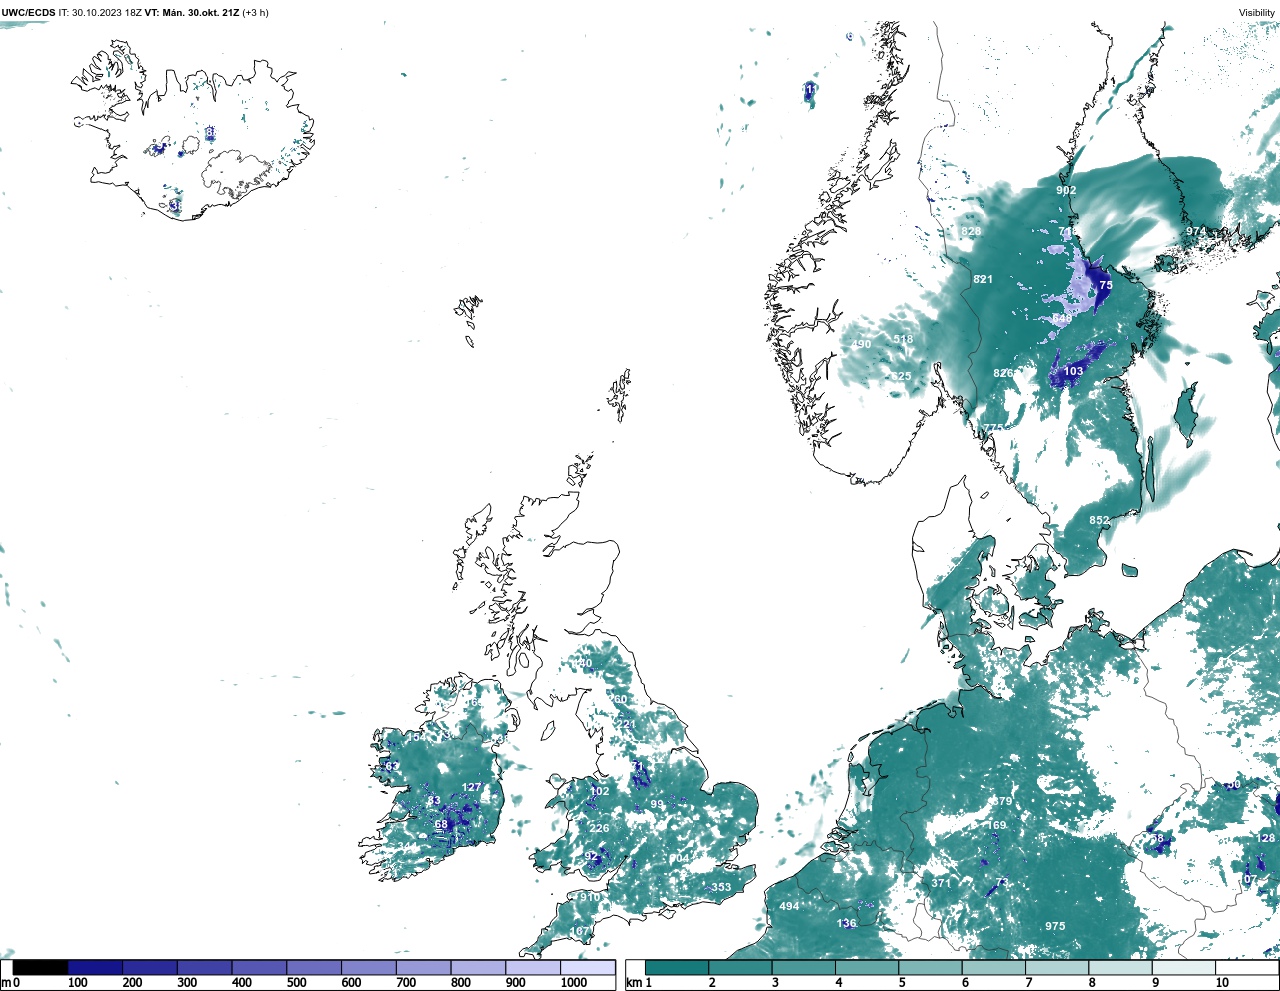Click the '852' value in southern Sweden
This screenshot has height=991, width=1280.
click(1099, 520)
